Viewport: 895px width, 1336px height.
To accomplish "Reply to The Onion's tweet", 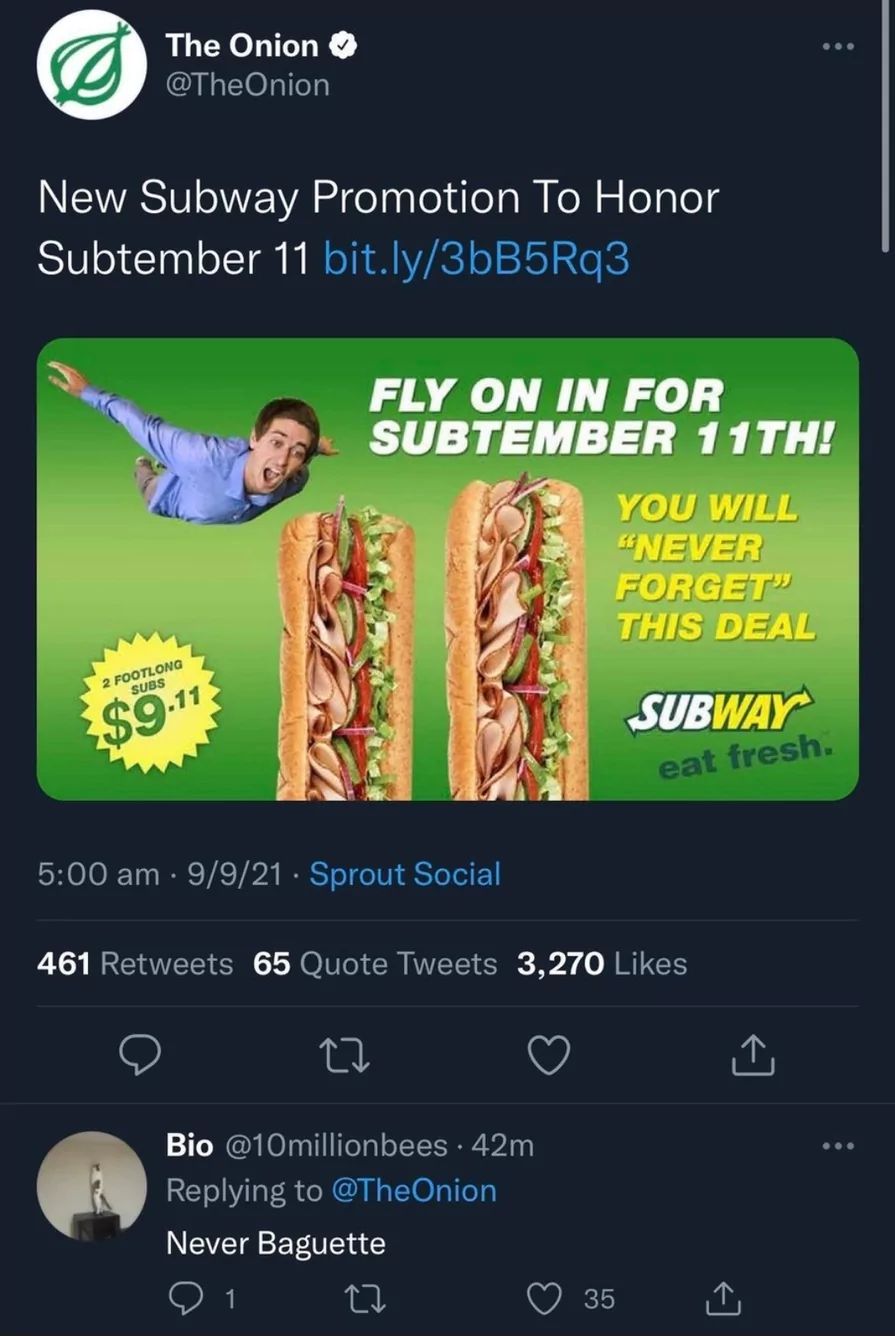I will (x=140, y=1055).
